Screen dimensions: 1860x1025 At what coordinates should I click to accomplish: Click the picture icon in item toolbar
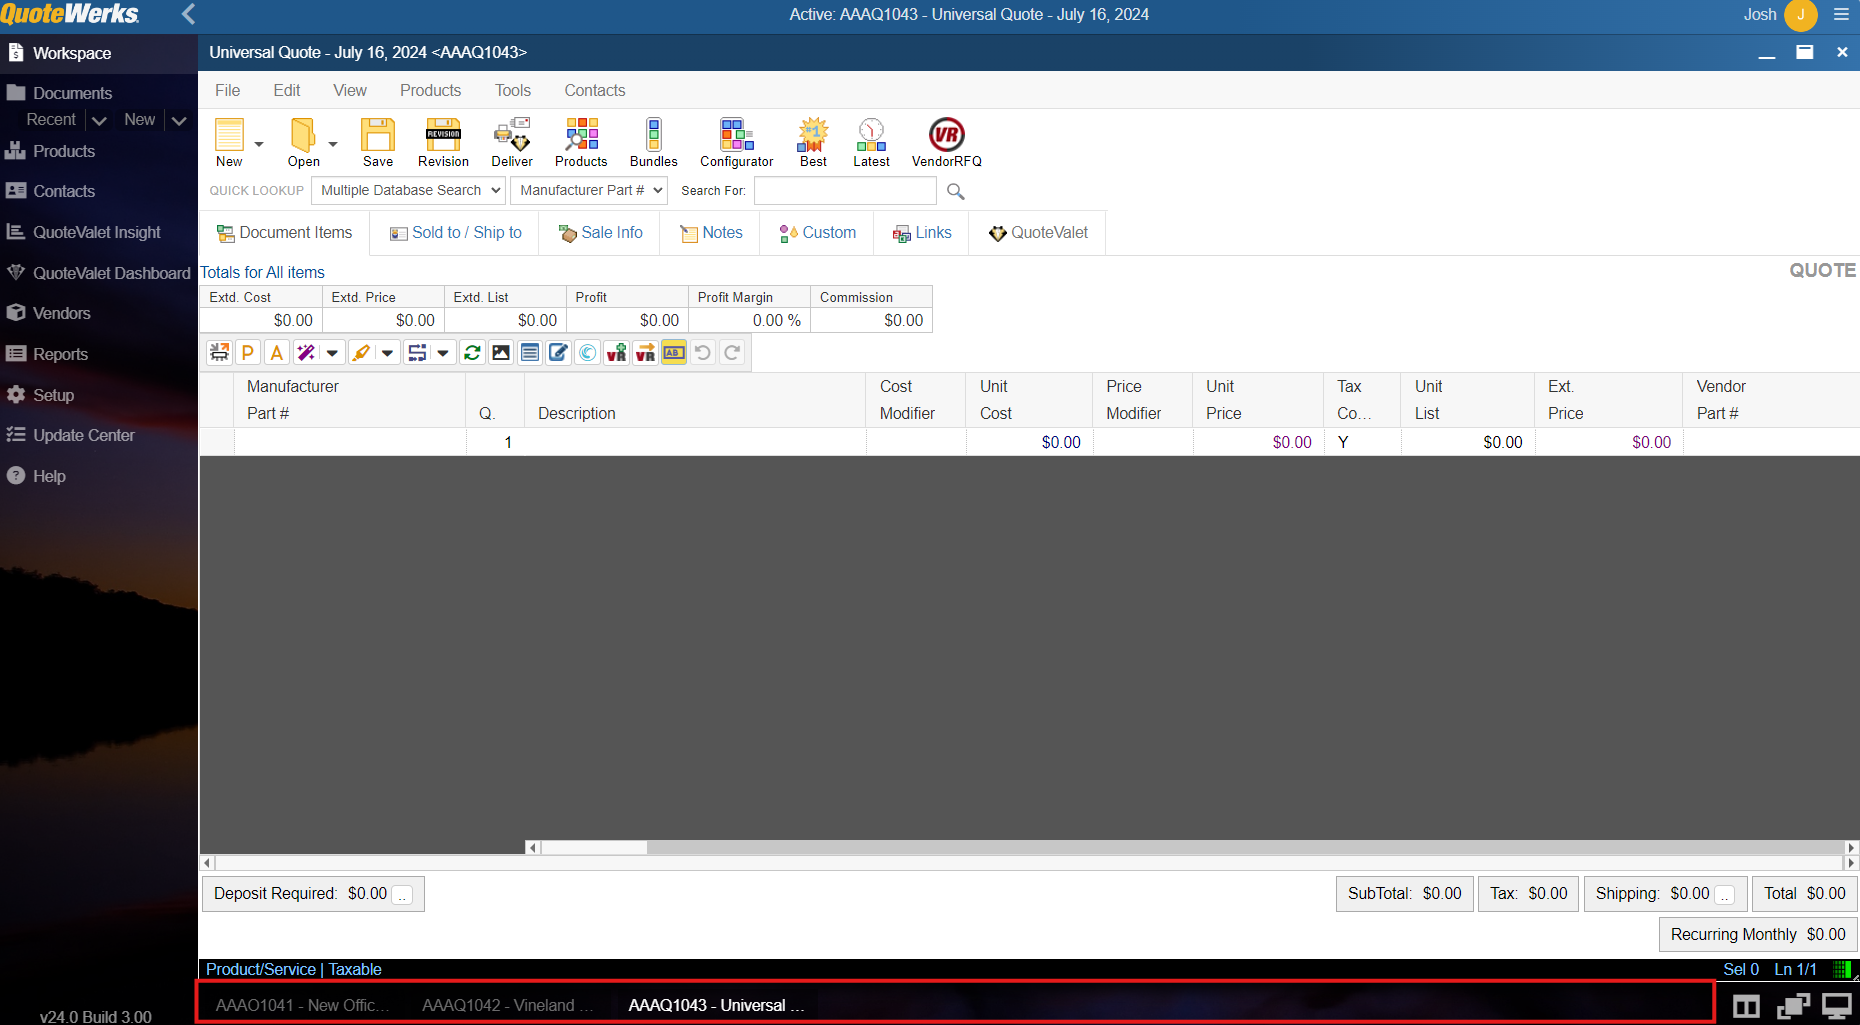coord(501,353)
